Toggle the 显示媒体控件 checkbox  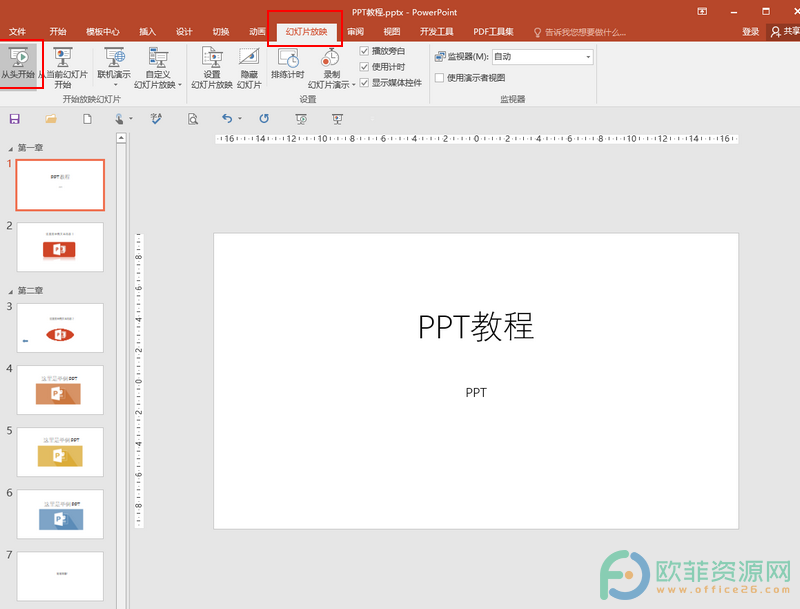point(364,82)
